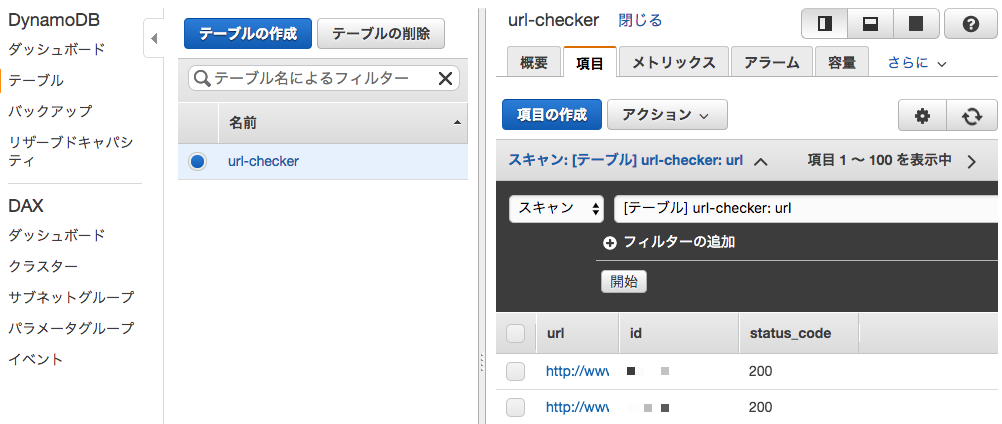Open the スキャン scan/query dropdown
Viewport: 1002px width, 424px height.
click(557, 209)
